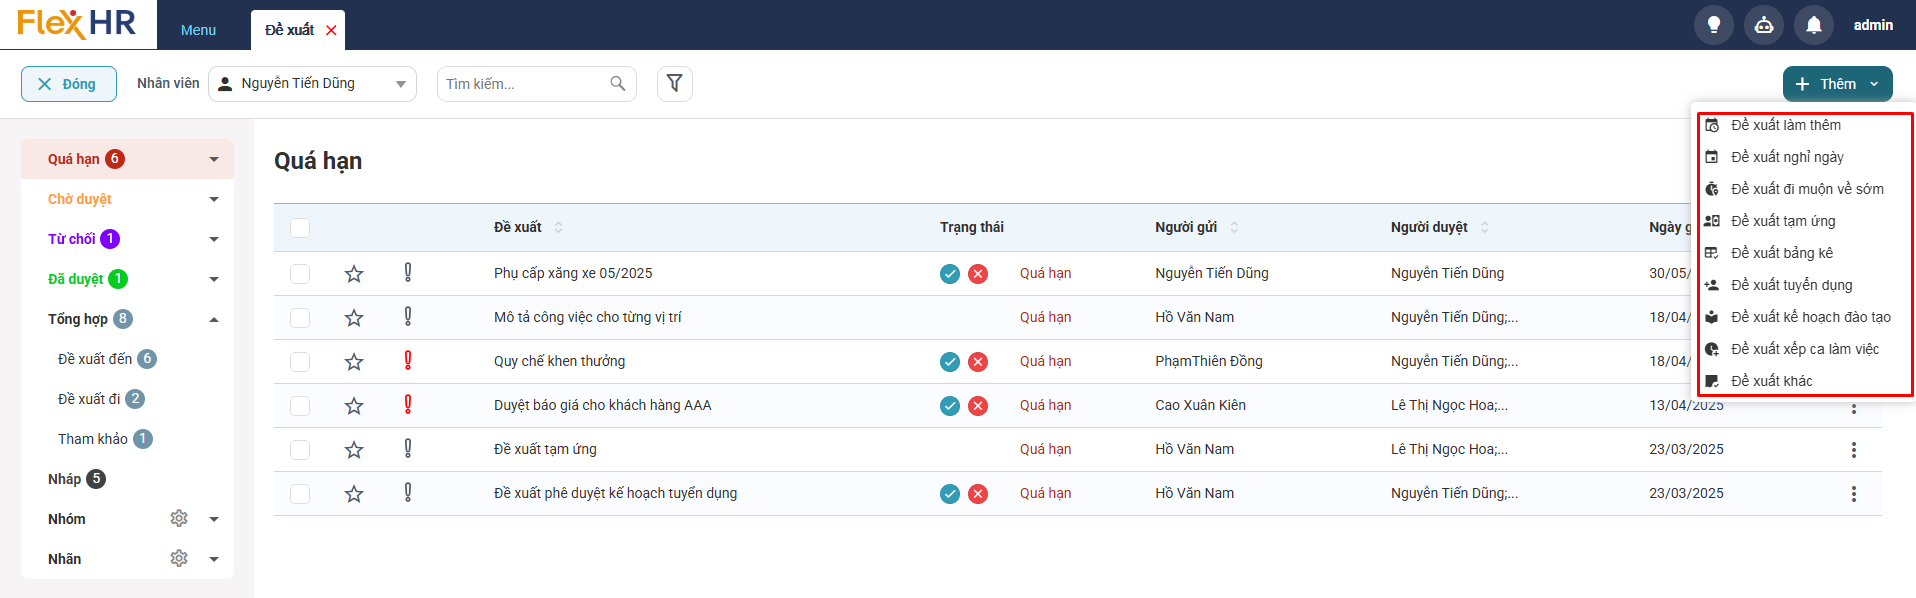Open more options for Đề xuất tạm ứng row

point(1853,449)
